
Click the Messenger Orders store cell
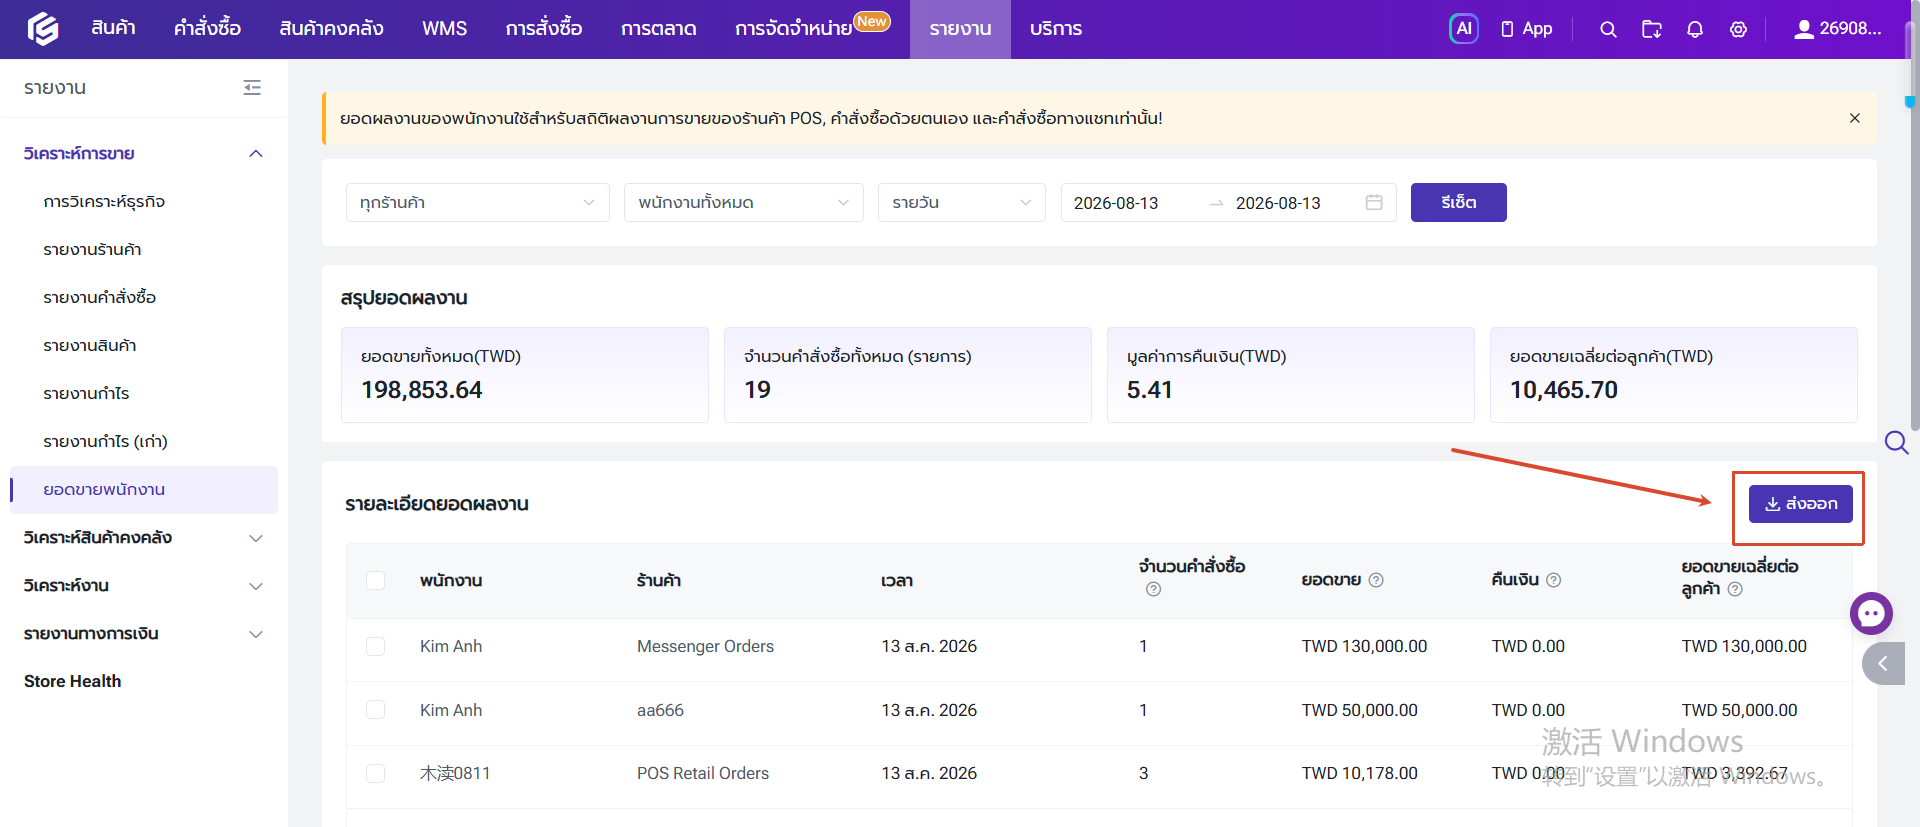pyautogui.click(x=705, y=647)
